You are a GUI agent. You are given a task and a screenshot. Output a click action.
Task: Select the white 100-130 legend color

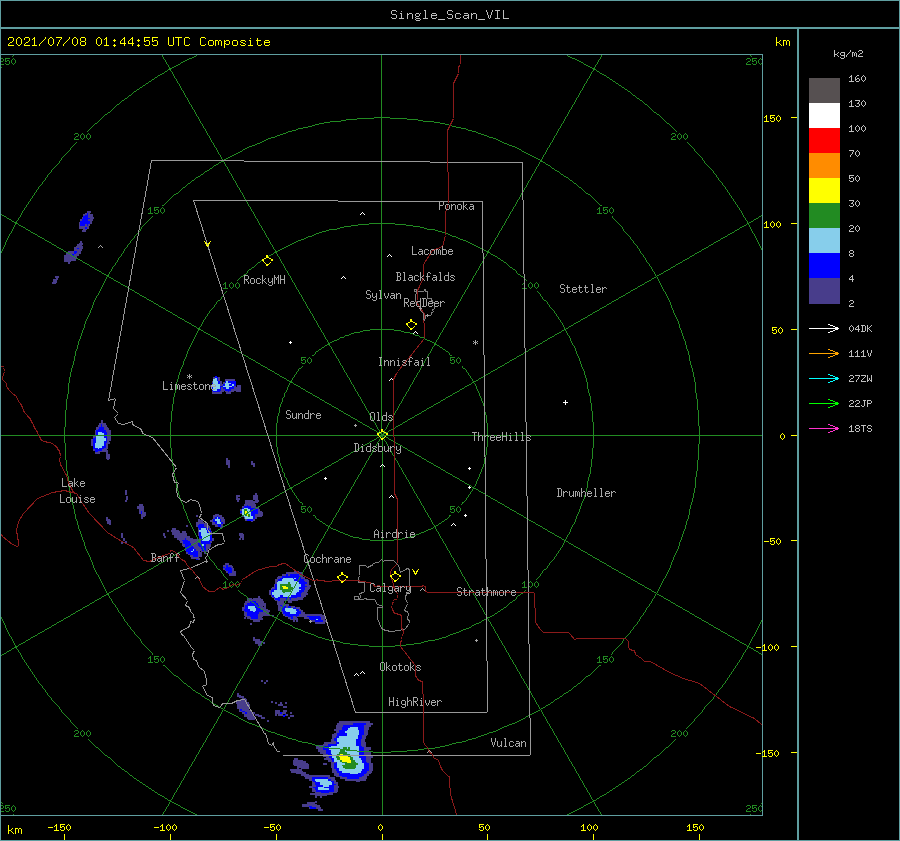(x=824, y=115)
